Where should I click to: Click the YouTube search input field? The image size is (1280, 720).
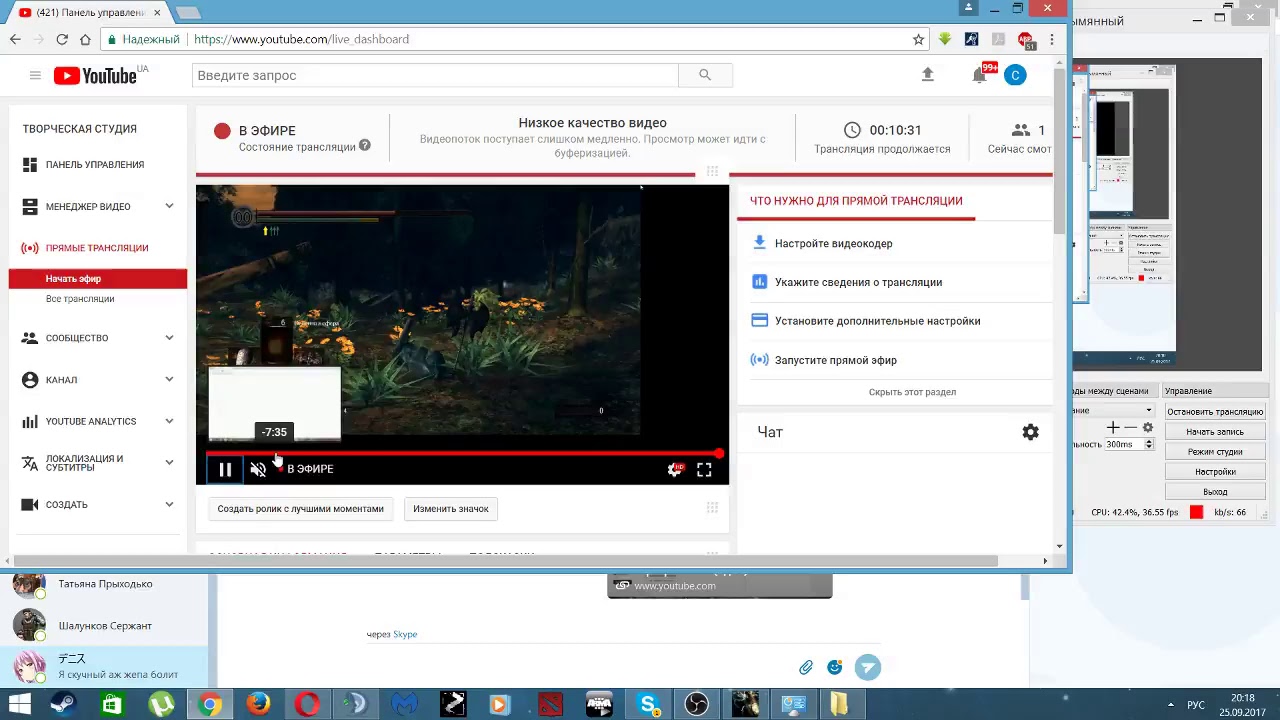[x=435, y=75]
